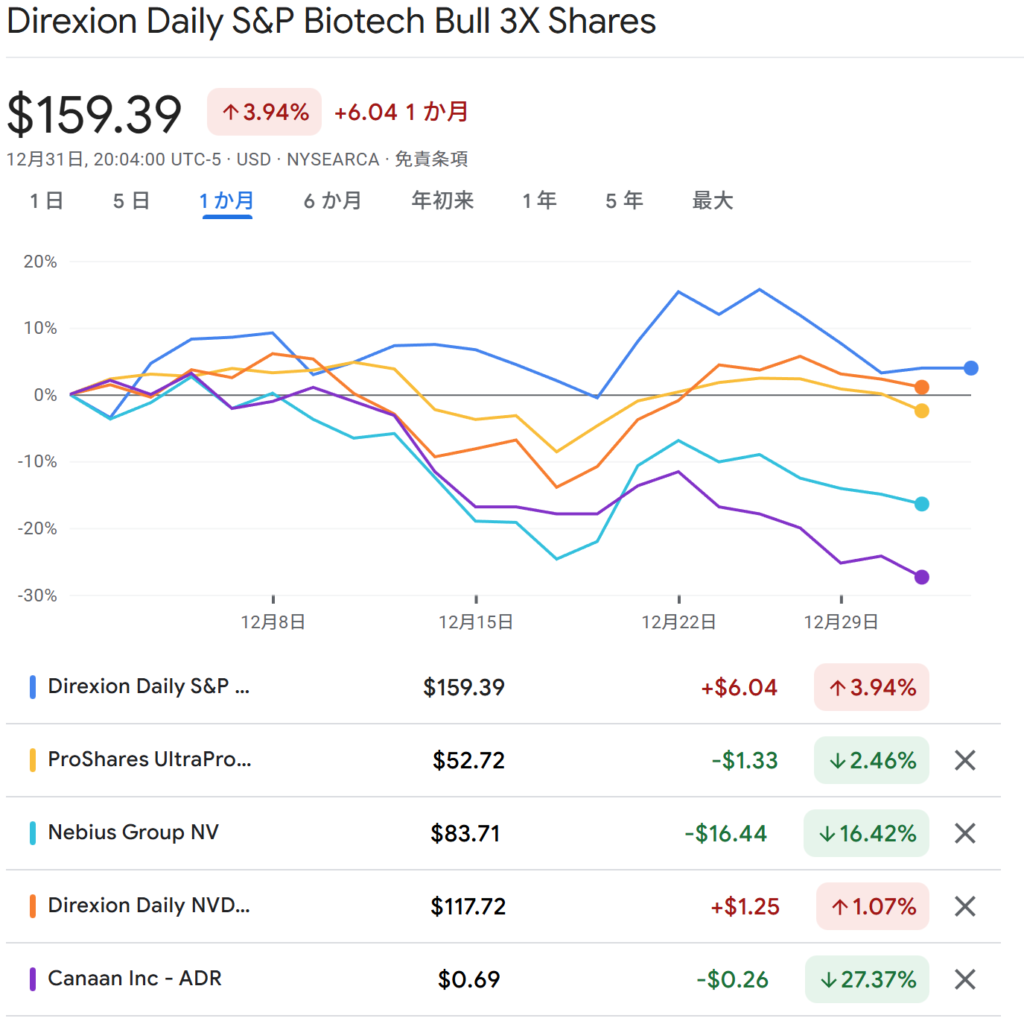This screenshot has height=1024, width=1024.
Task: Click the blue color marker beside Direxion Daily S&P
Action: [x=33, y=687]
